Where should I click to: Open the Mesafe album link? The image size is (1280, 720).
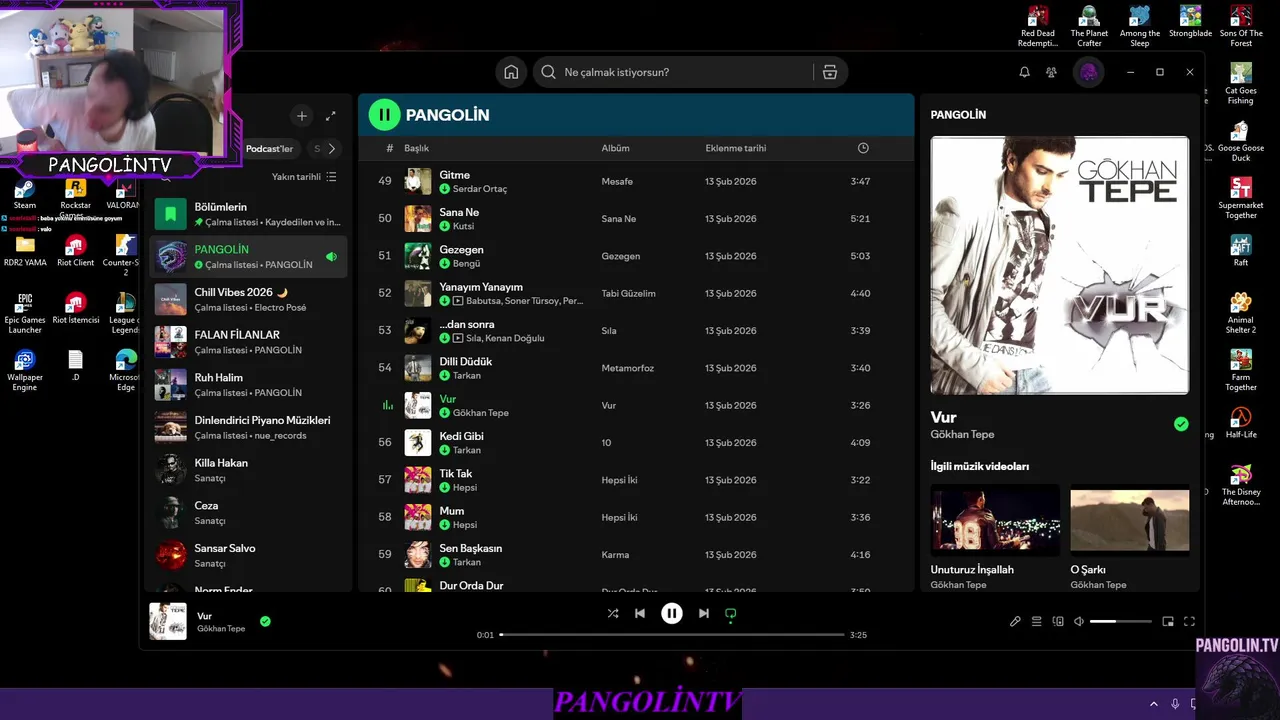[617, 182]
